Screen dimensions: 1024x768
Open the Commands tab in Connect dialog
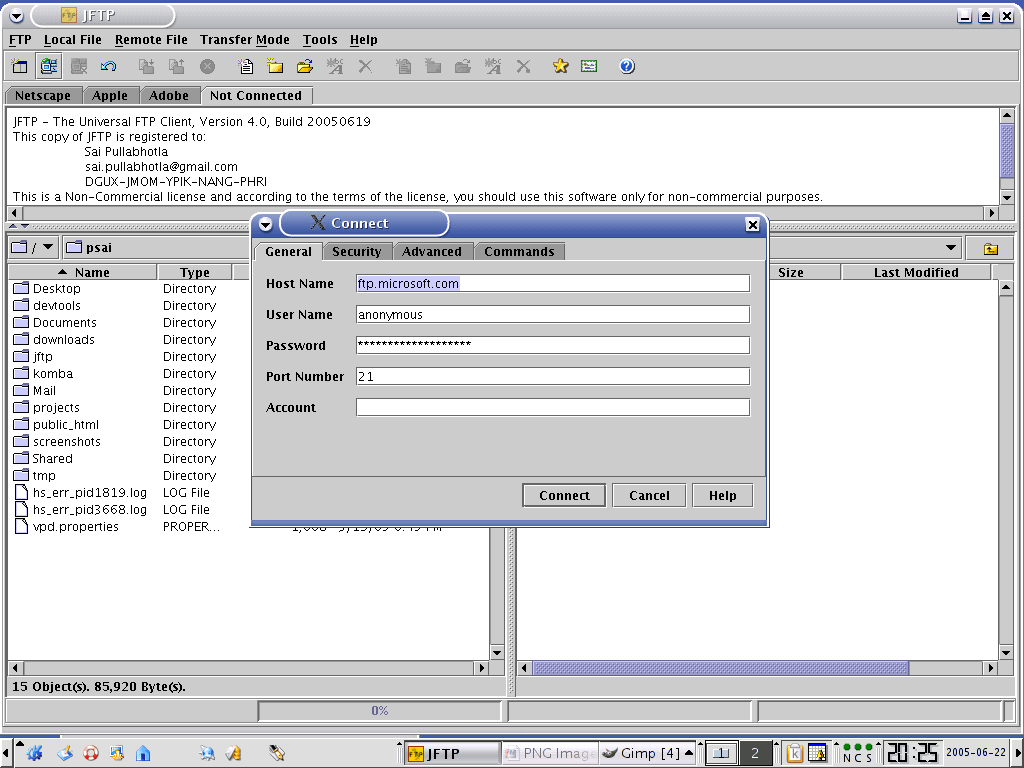point(519,251)
